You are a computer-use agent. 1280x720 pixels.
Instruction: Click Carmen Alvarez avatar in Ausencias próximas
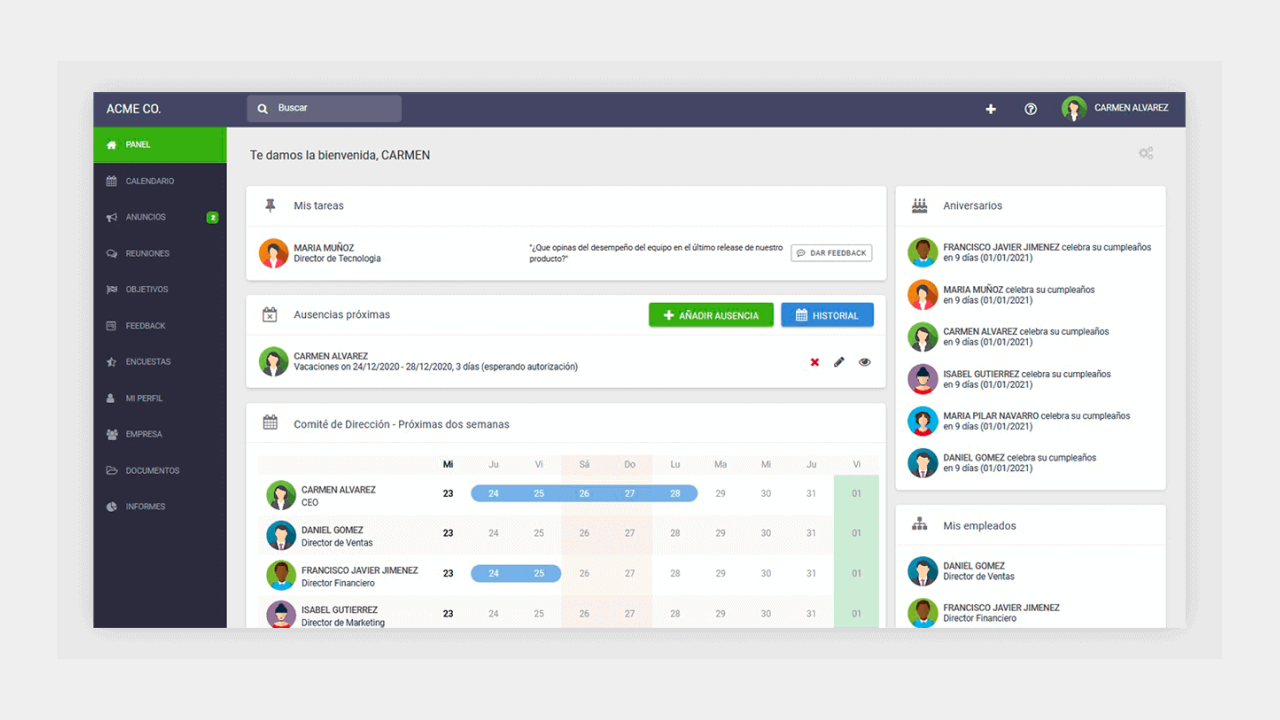273,361
